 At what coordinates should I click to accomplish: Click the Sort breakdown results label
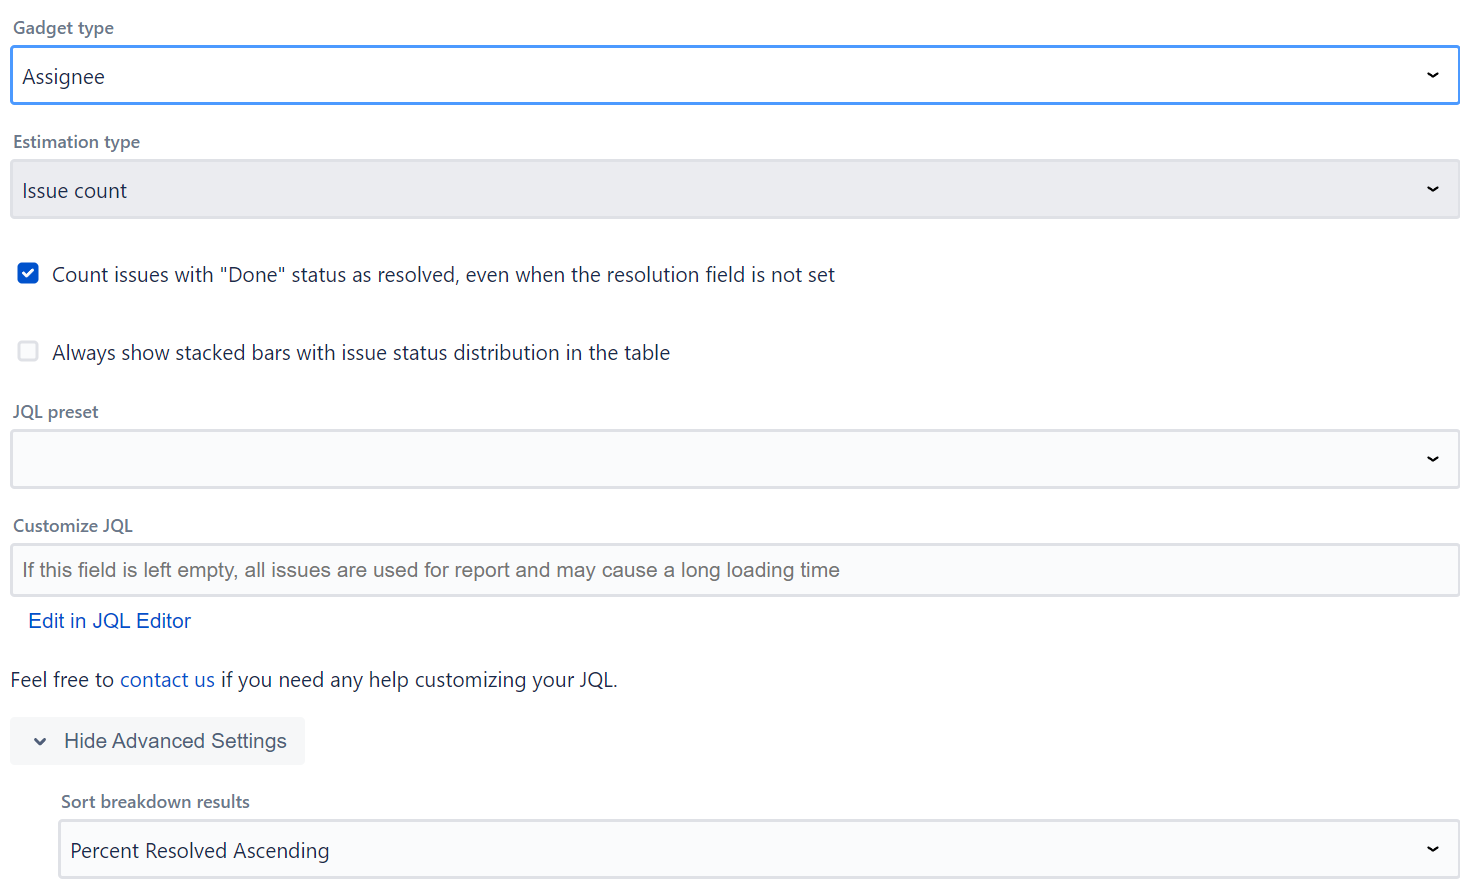click(x=155, y=802)
